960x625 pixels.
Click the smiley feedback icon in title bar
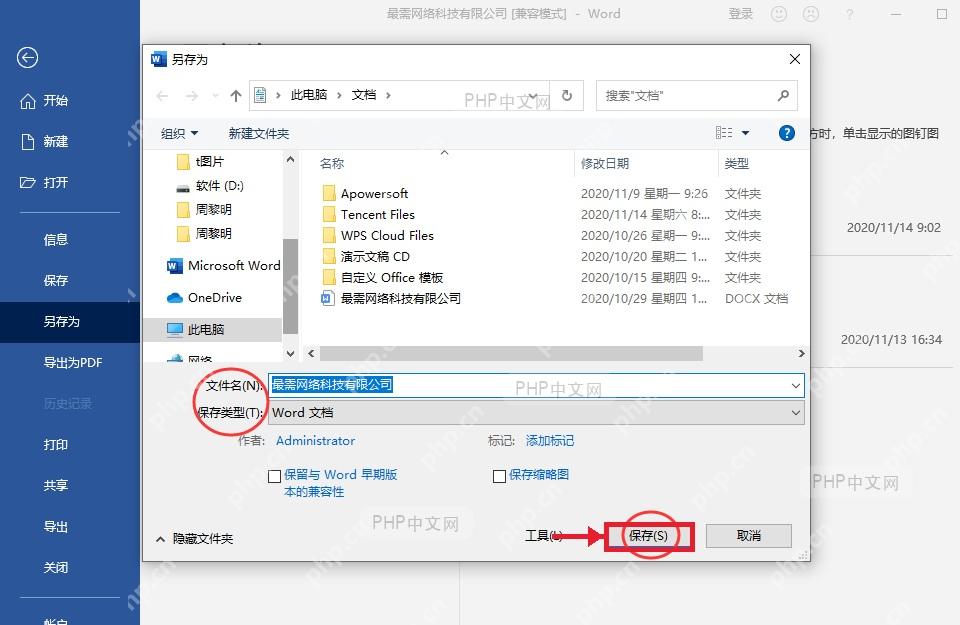pos(779,13)
